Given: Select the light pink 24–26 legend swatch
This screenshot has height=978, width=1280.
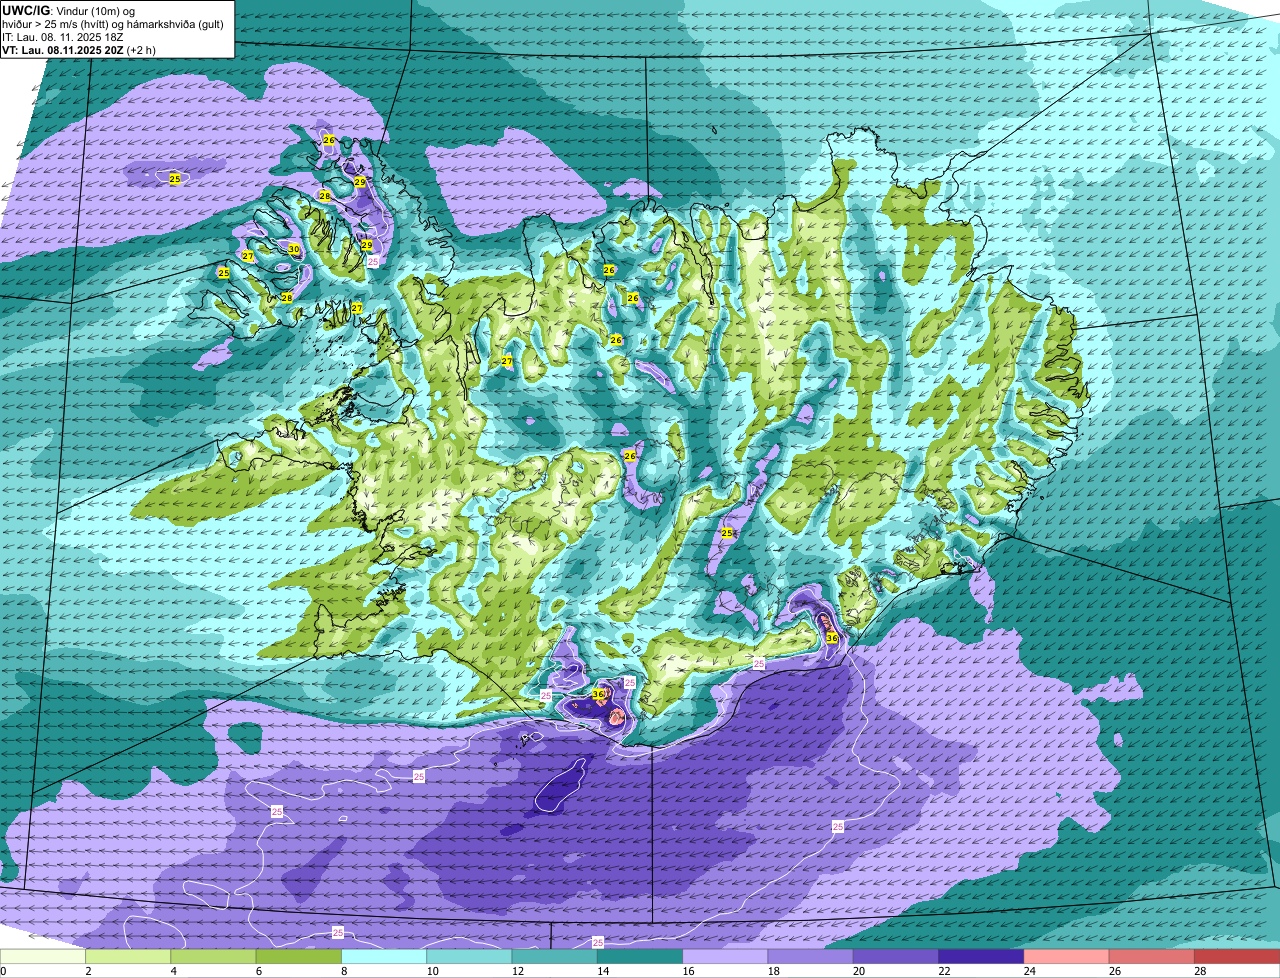Looking at the screenshot, I should point(1067,957).
